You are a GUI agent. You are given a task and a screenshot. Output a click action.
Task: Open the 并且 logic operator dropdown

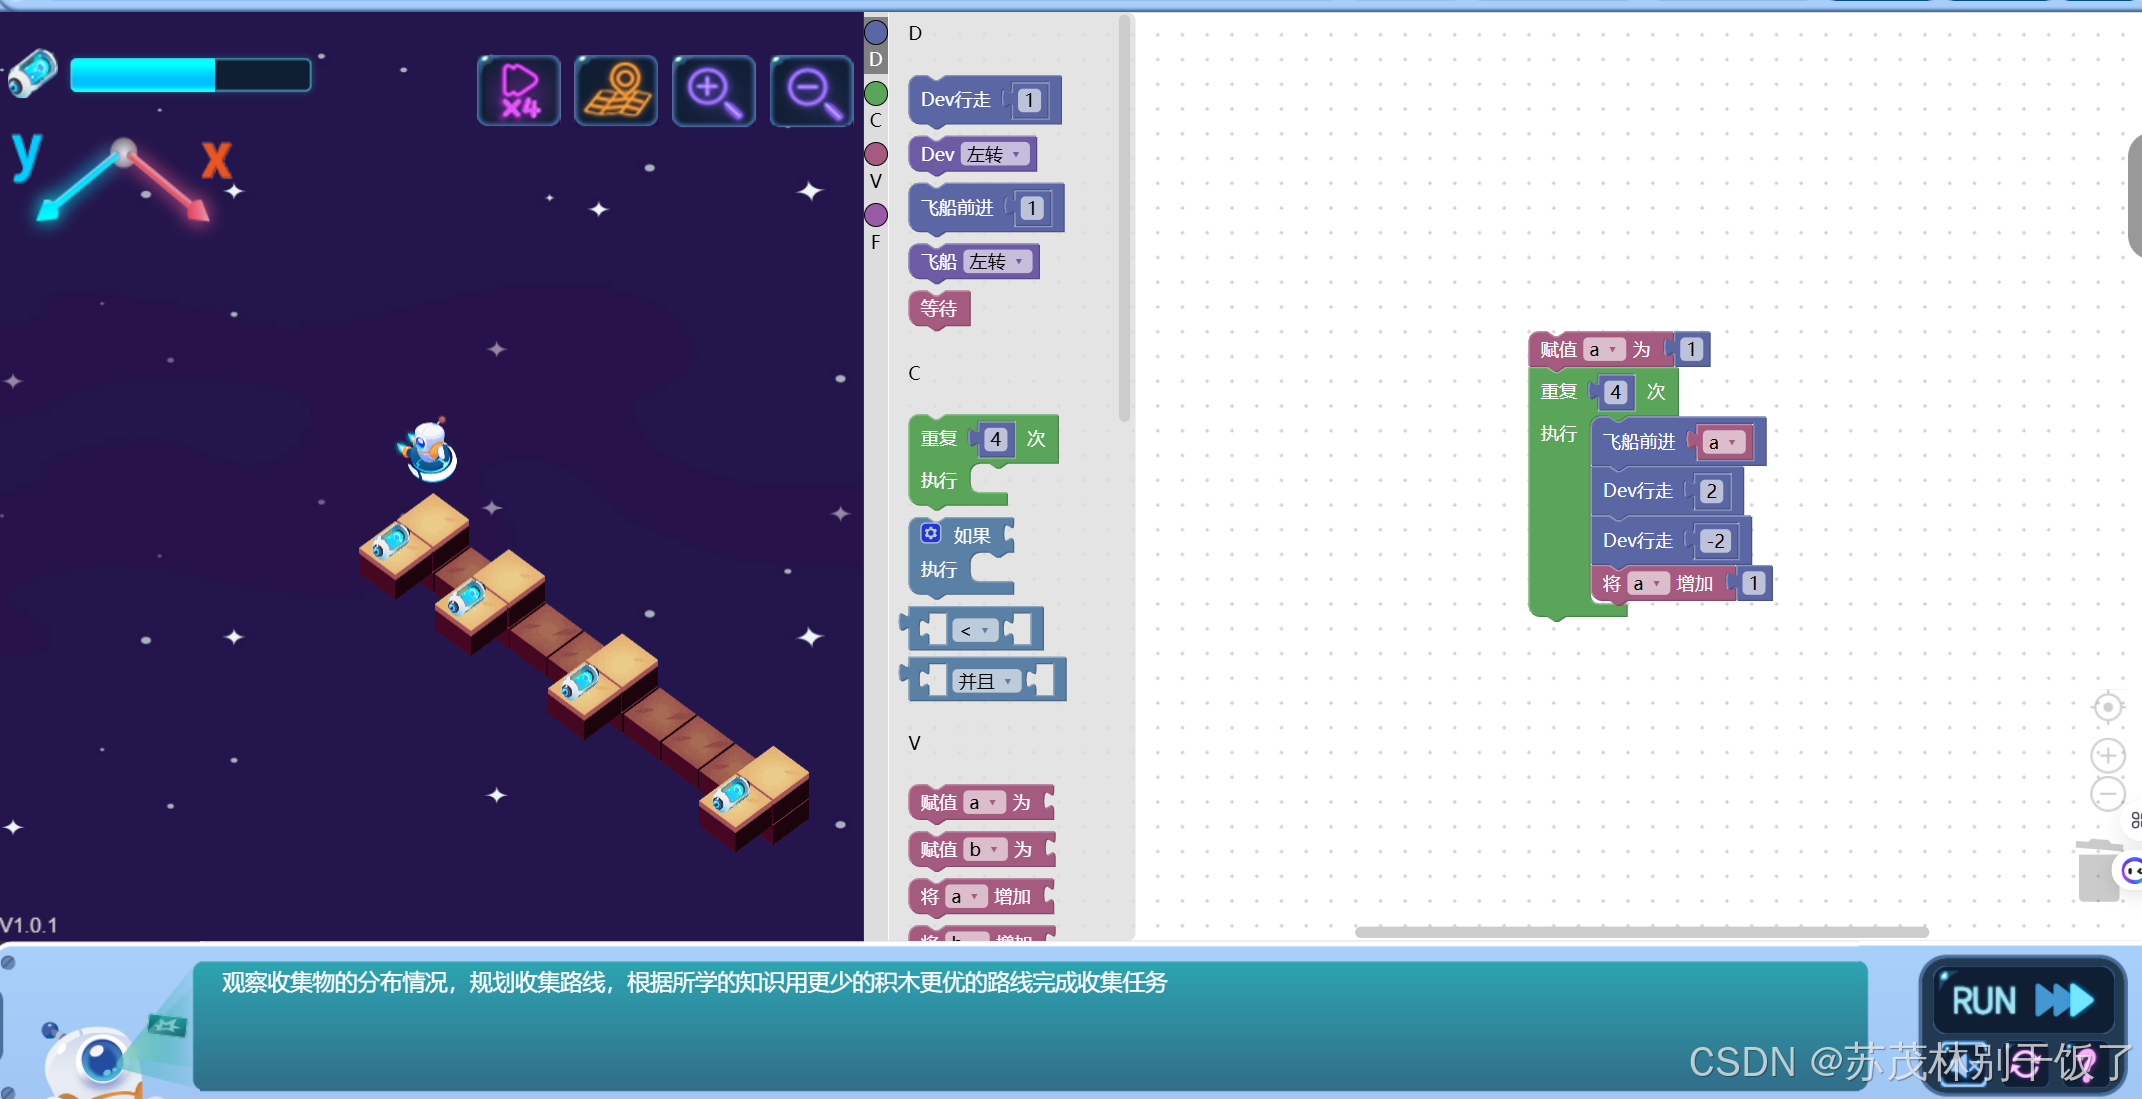pos(986,682)
